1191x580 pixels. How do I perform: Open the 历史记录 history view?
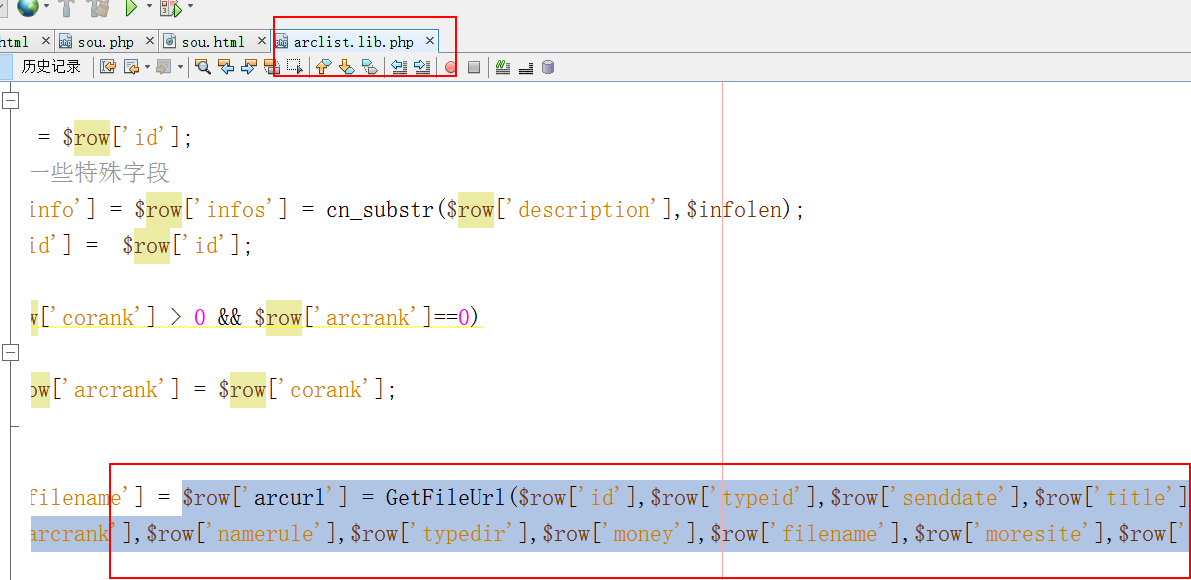coord(51,67)
